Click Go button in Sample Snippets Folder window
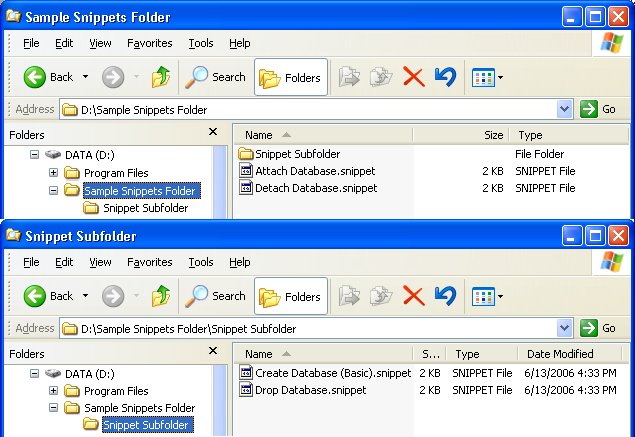This screenshot has width=635, height=437. (x=600, y=109)
